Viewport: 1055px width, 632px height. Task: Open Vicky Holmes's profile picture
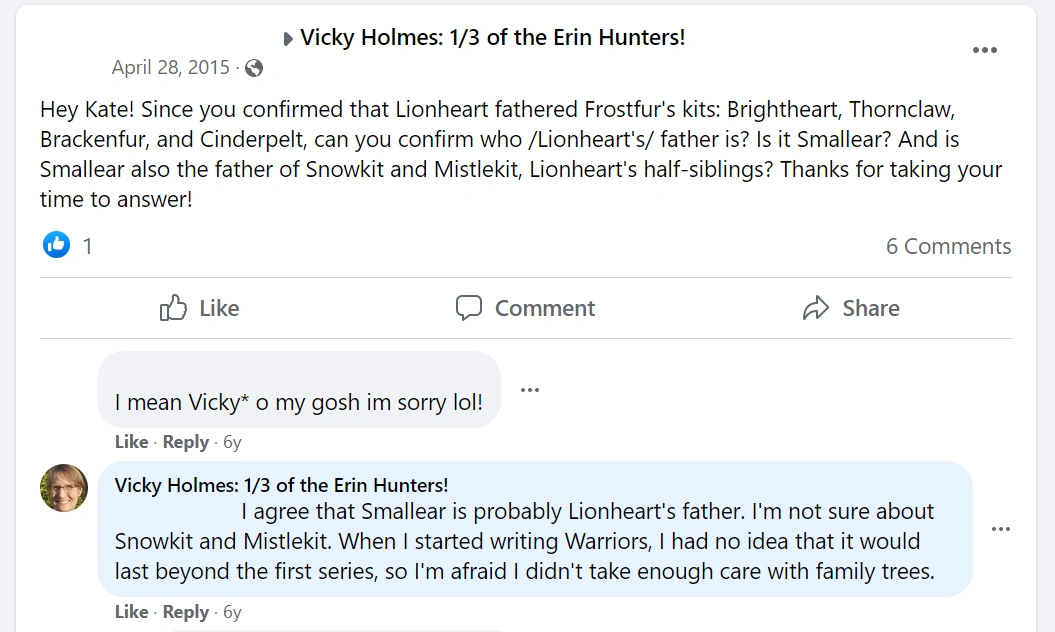point(64,488)
